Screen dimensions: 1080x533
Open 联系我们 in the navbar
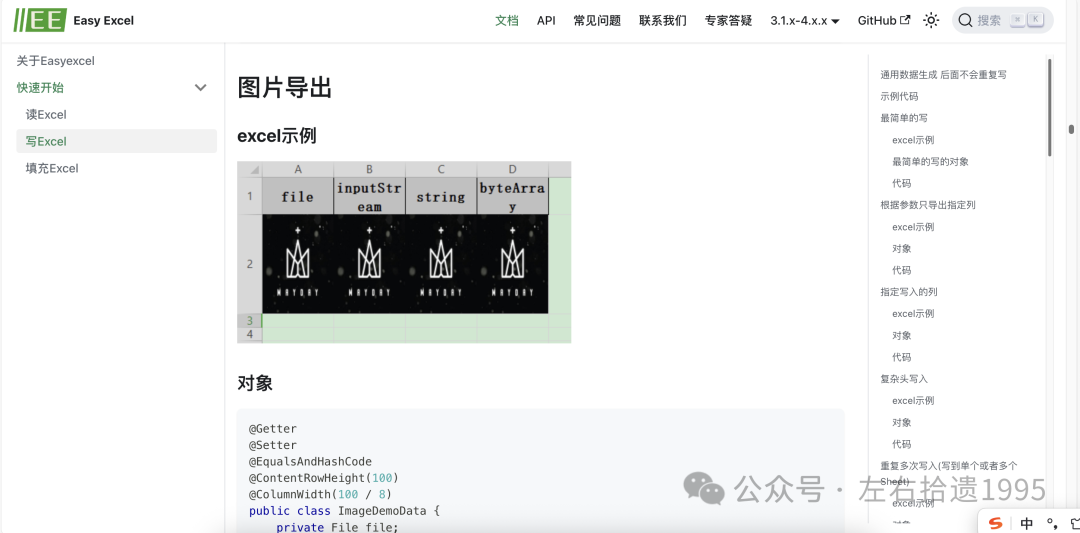pos(663,20)
